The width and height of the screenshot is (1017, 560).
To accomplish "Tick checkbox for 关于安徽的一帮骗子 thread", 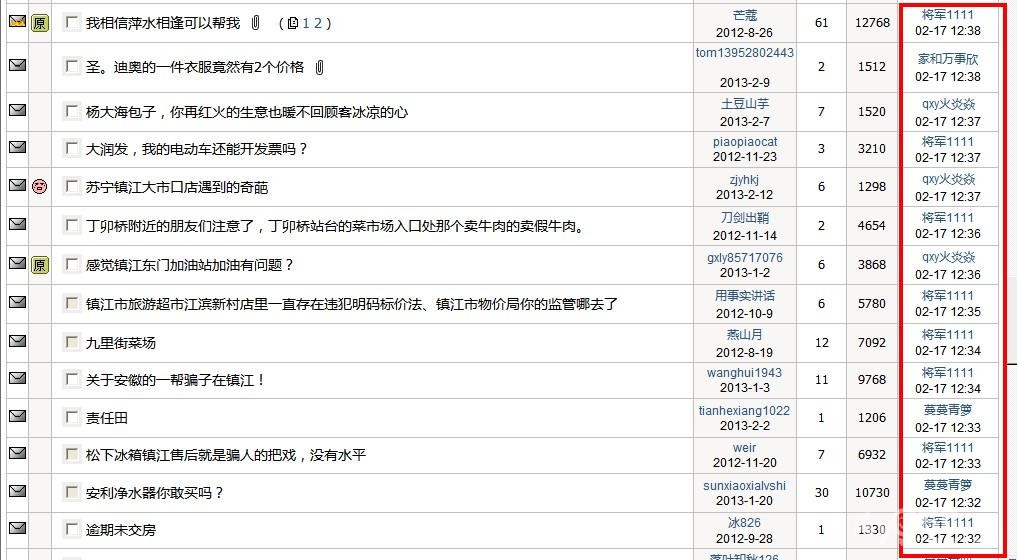I will coord(71,379).
